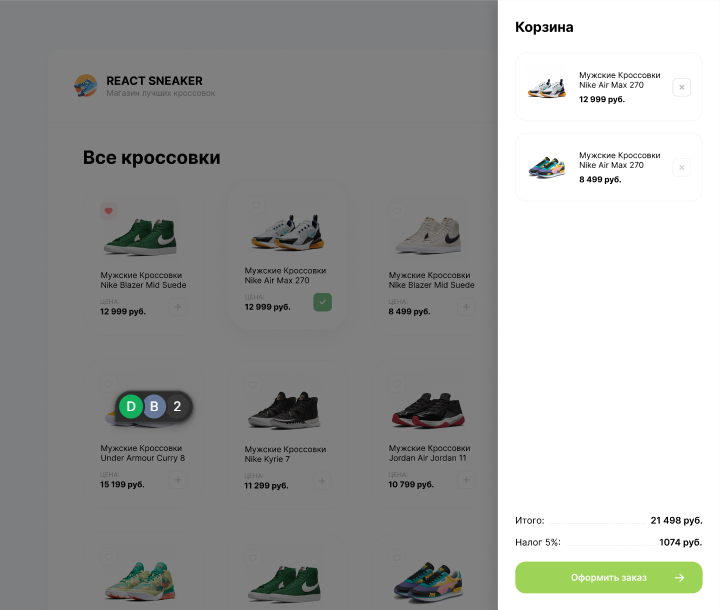
Task: Click the Nike Kyrie 7 product name
Action: 285,454
